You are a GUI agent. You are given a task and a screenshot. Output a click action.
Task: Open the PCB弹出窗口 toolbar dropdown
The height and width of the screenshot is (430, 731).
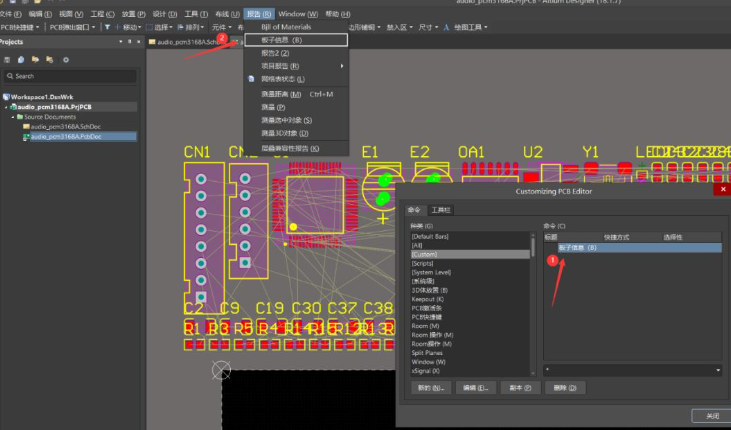(72, 28)
